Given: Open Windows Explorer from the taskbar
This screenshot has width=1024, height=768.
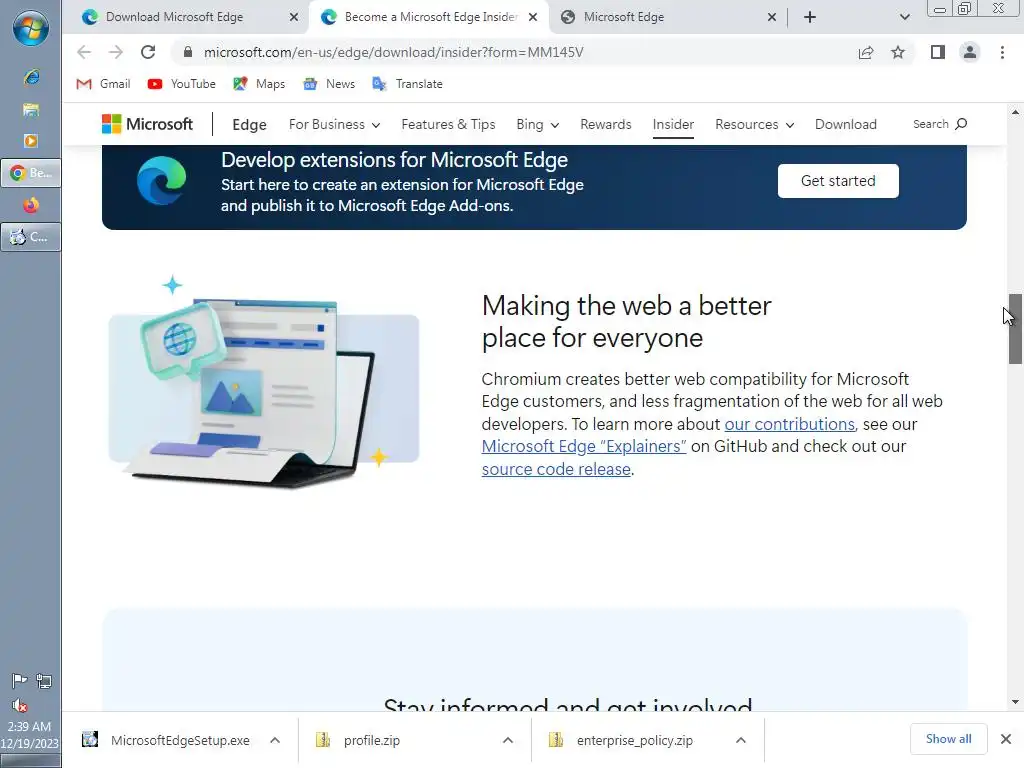Looking at the screenshot, I should pyautogui.click(x=31, y=109).
